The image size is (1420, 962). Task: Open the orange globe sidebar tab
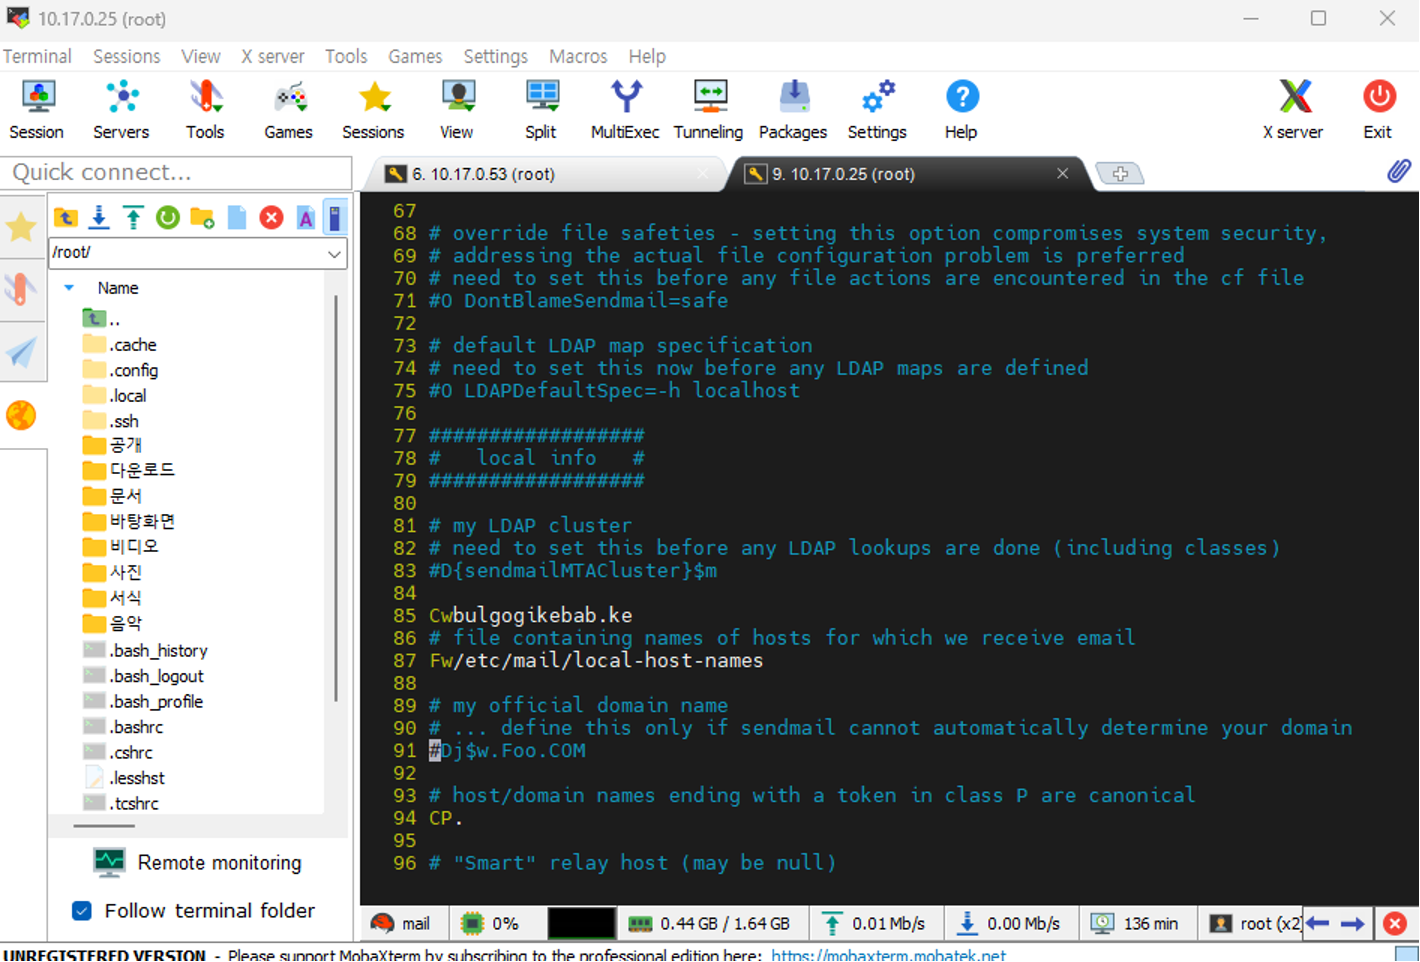(x=21, y=415)
